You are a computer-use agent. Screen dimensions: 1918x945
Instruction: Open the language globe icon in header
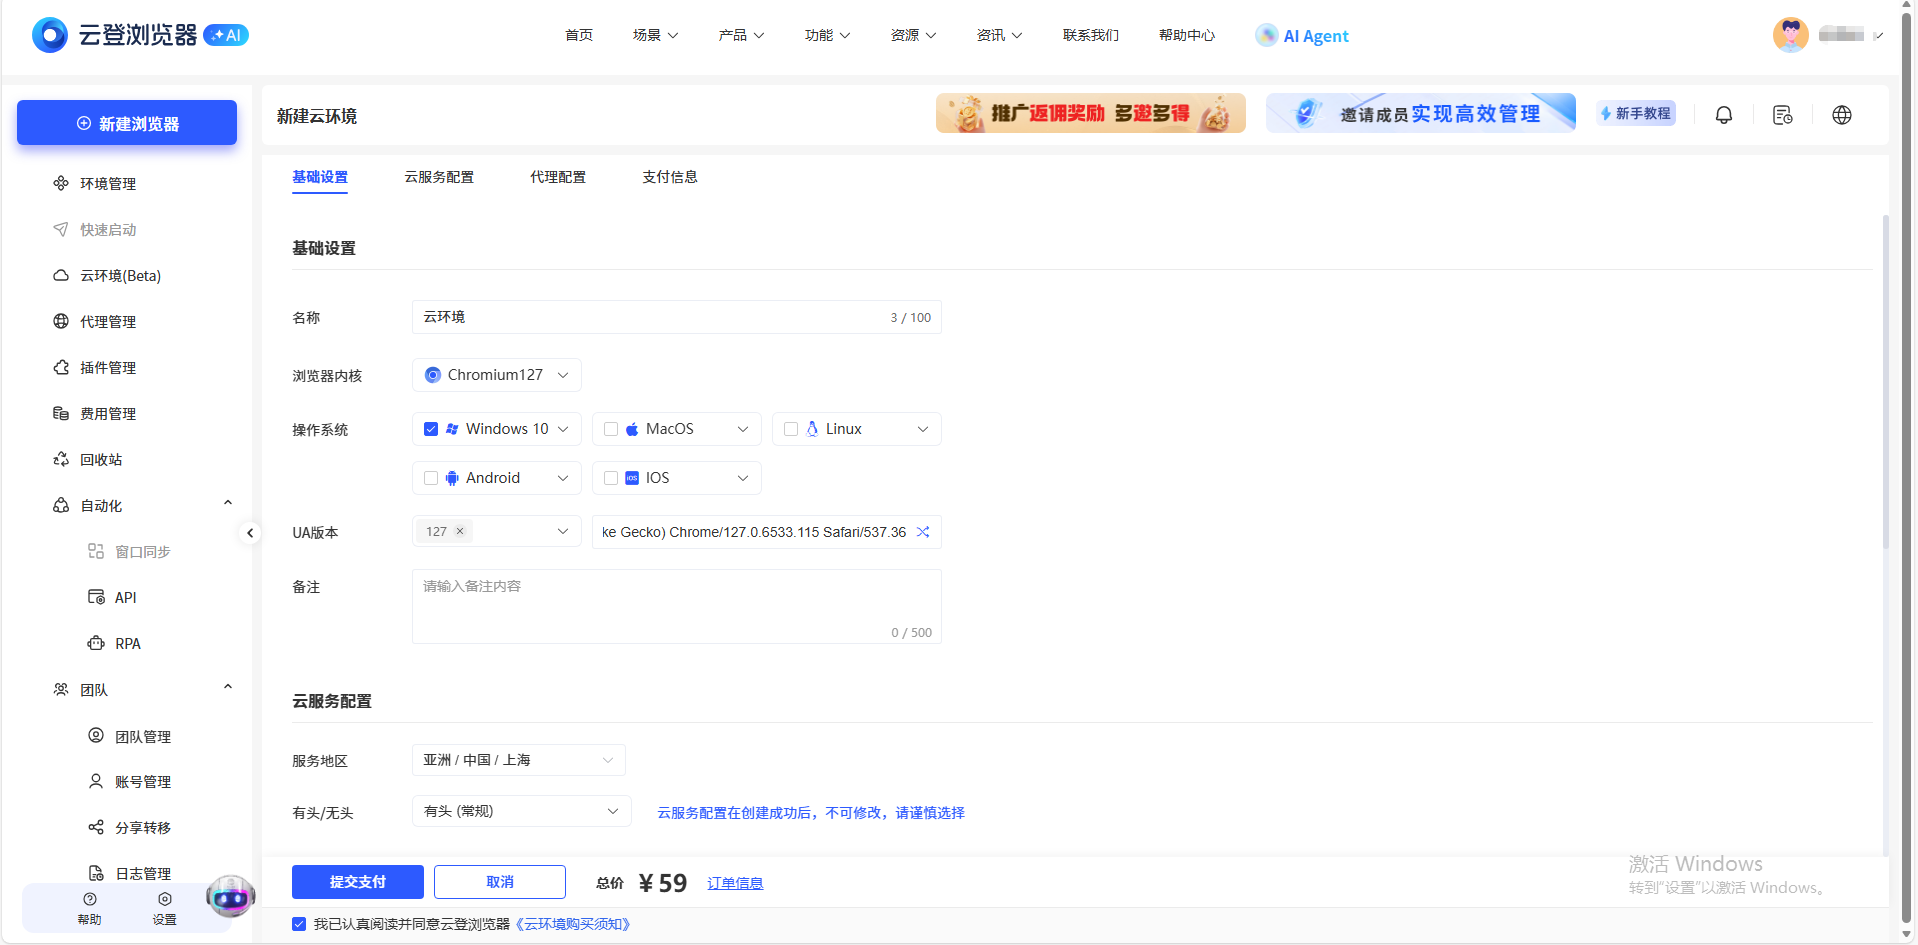pos(1842,114)
